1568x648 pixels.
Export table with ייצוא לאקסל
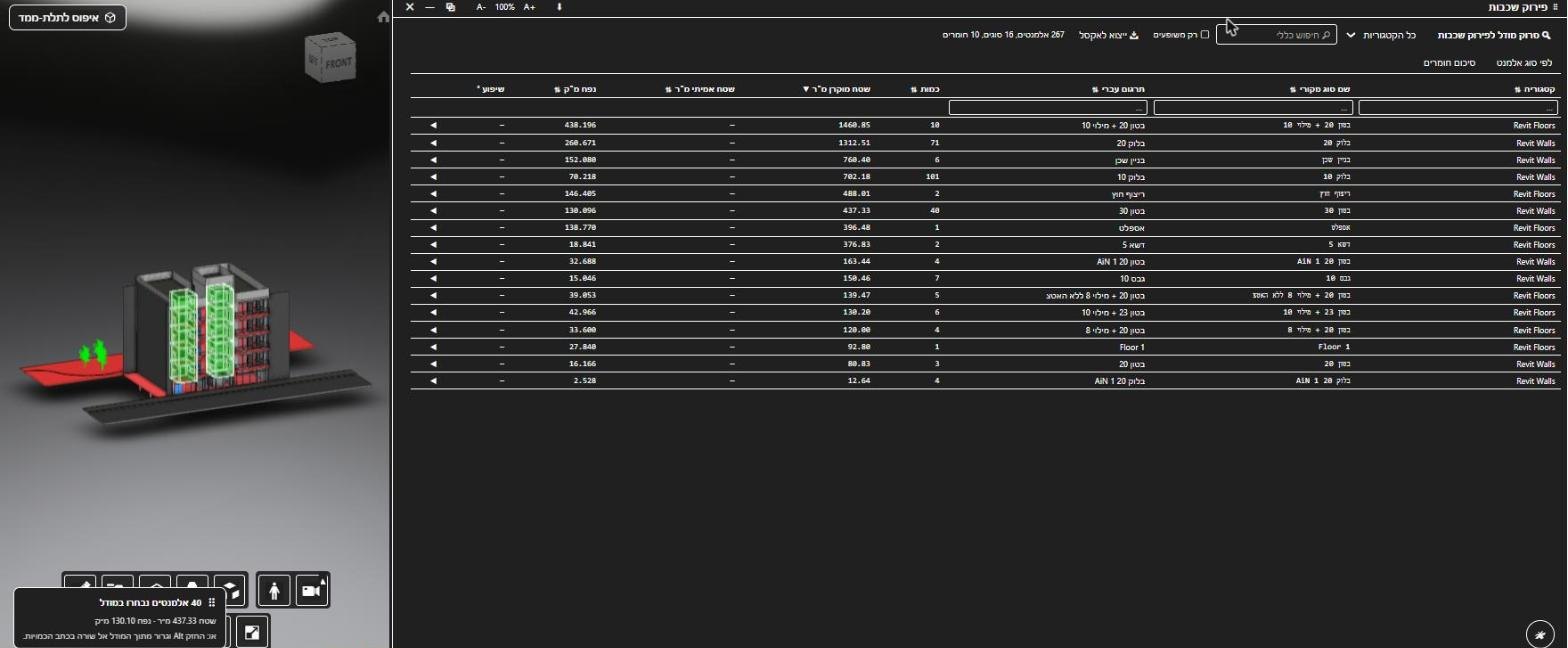click(x=1109, y=35)
